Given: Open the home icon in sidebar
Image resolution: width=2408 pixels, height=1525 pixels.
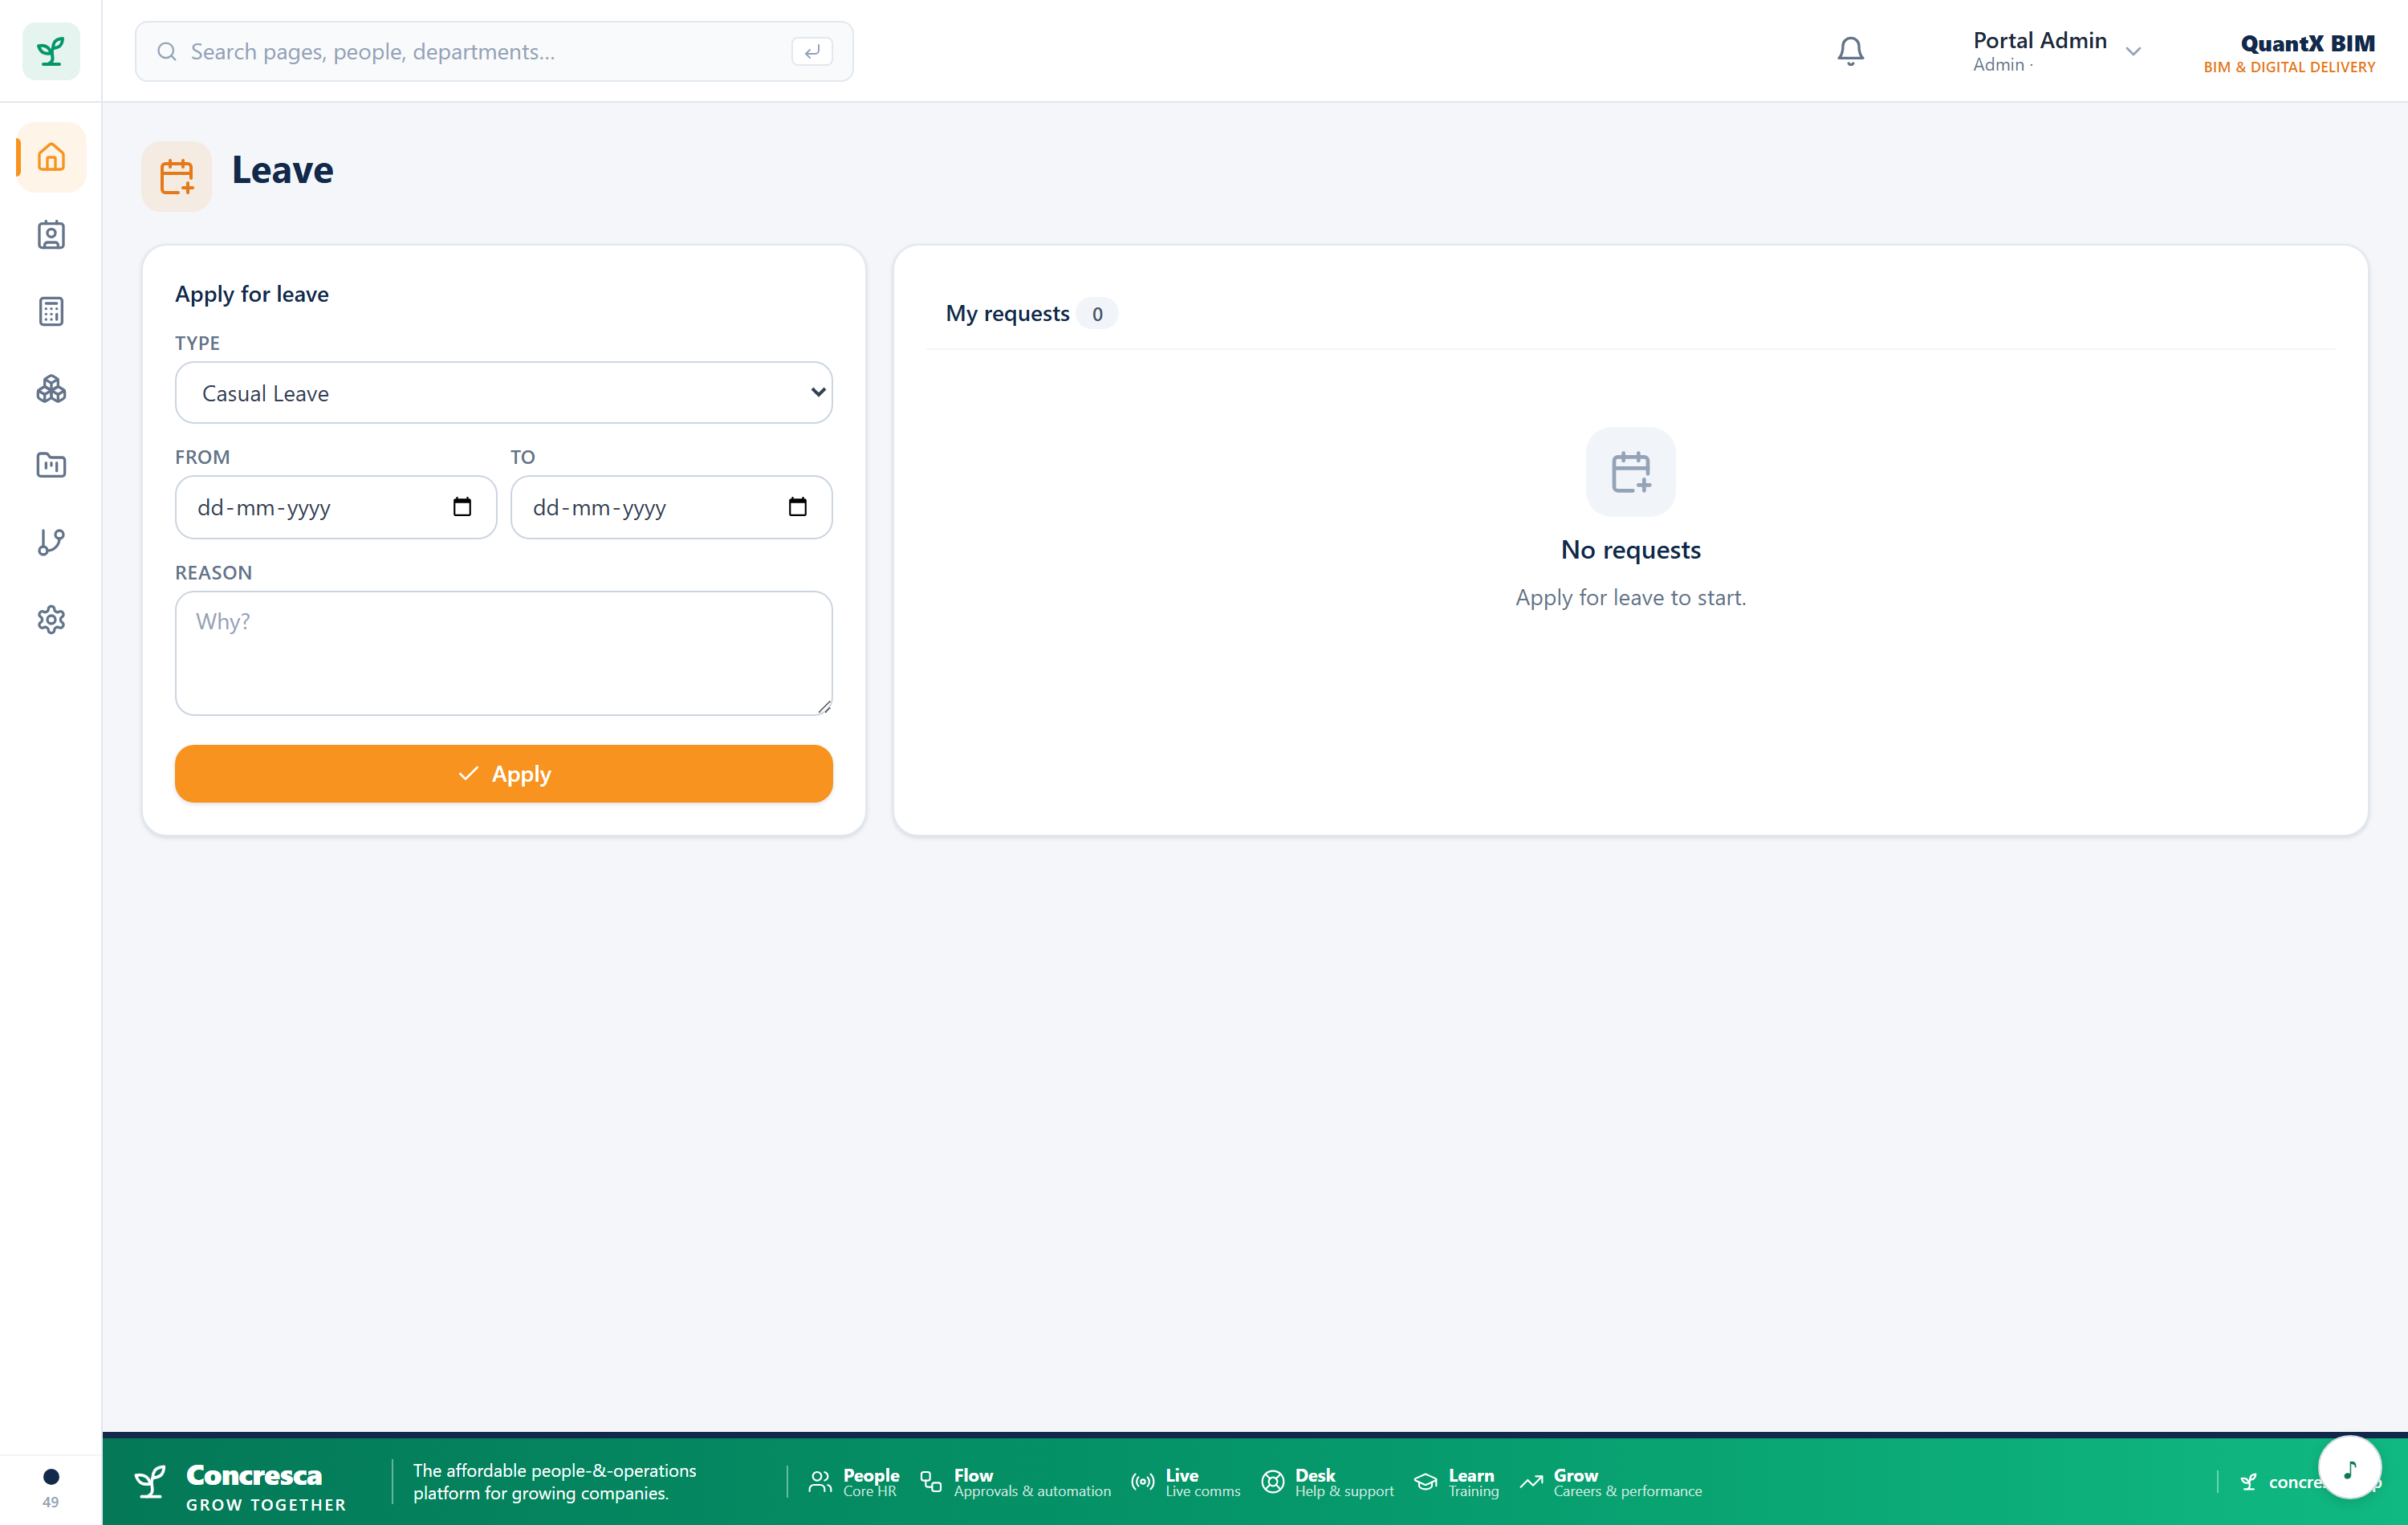Looking at the screenshot, I should (51, 157).
